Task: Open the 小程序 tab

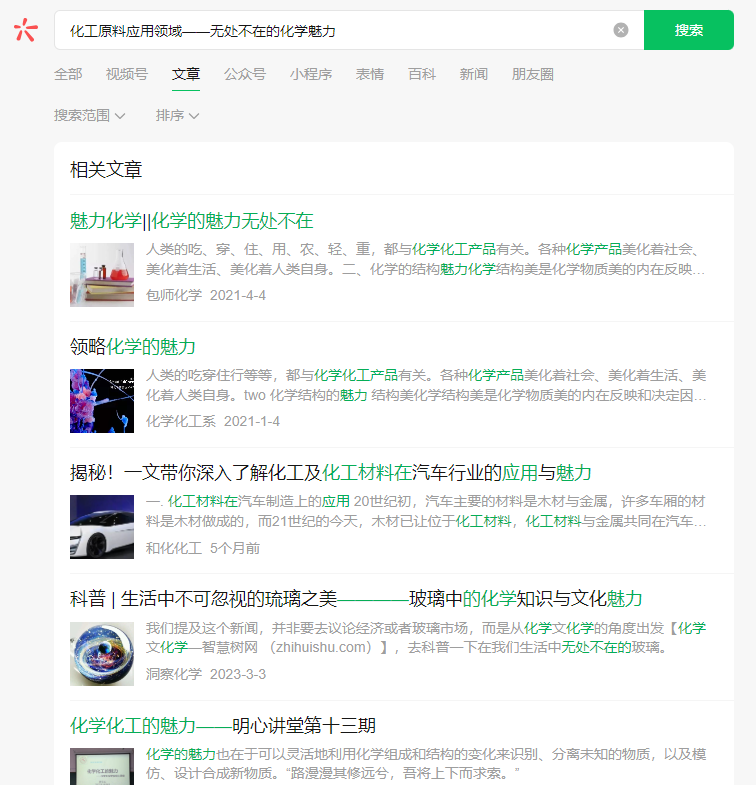Action: 311,74
